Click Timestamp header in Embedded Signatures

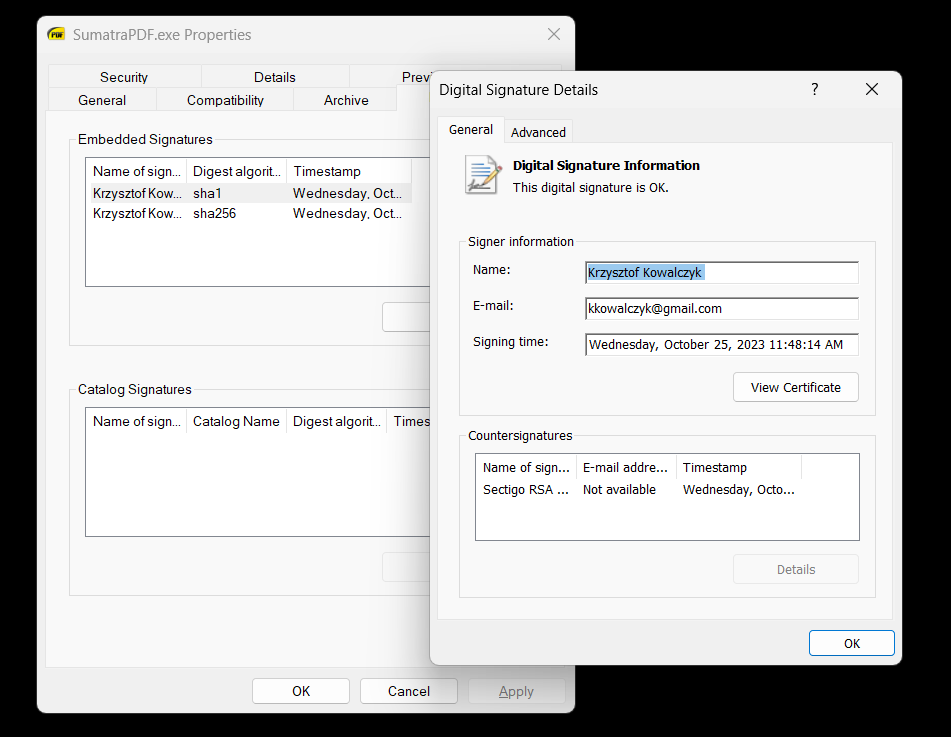[x=349, y=171]
